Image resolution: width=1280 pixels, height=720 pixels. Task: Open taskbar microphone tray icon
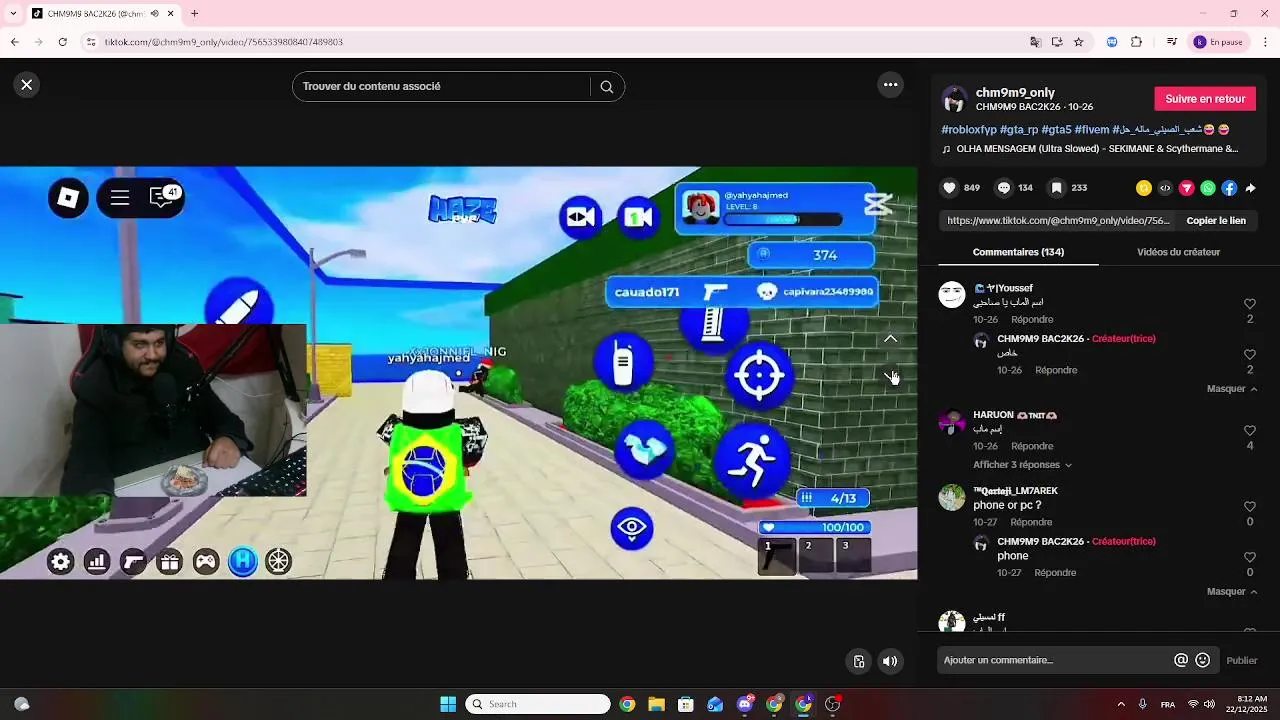click(1142, 704)
